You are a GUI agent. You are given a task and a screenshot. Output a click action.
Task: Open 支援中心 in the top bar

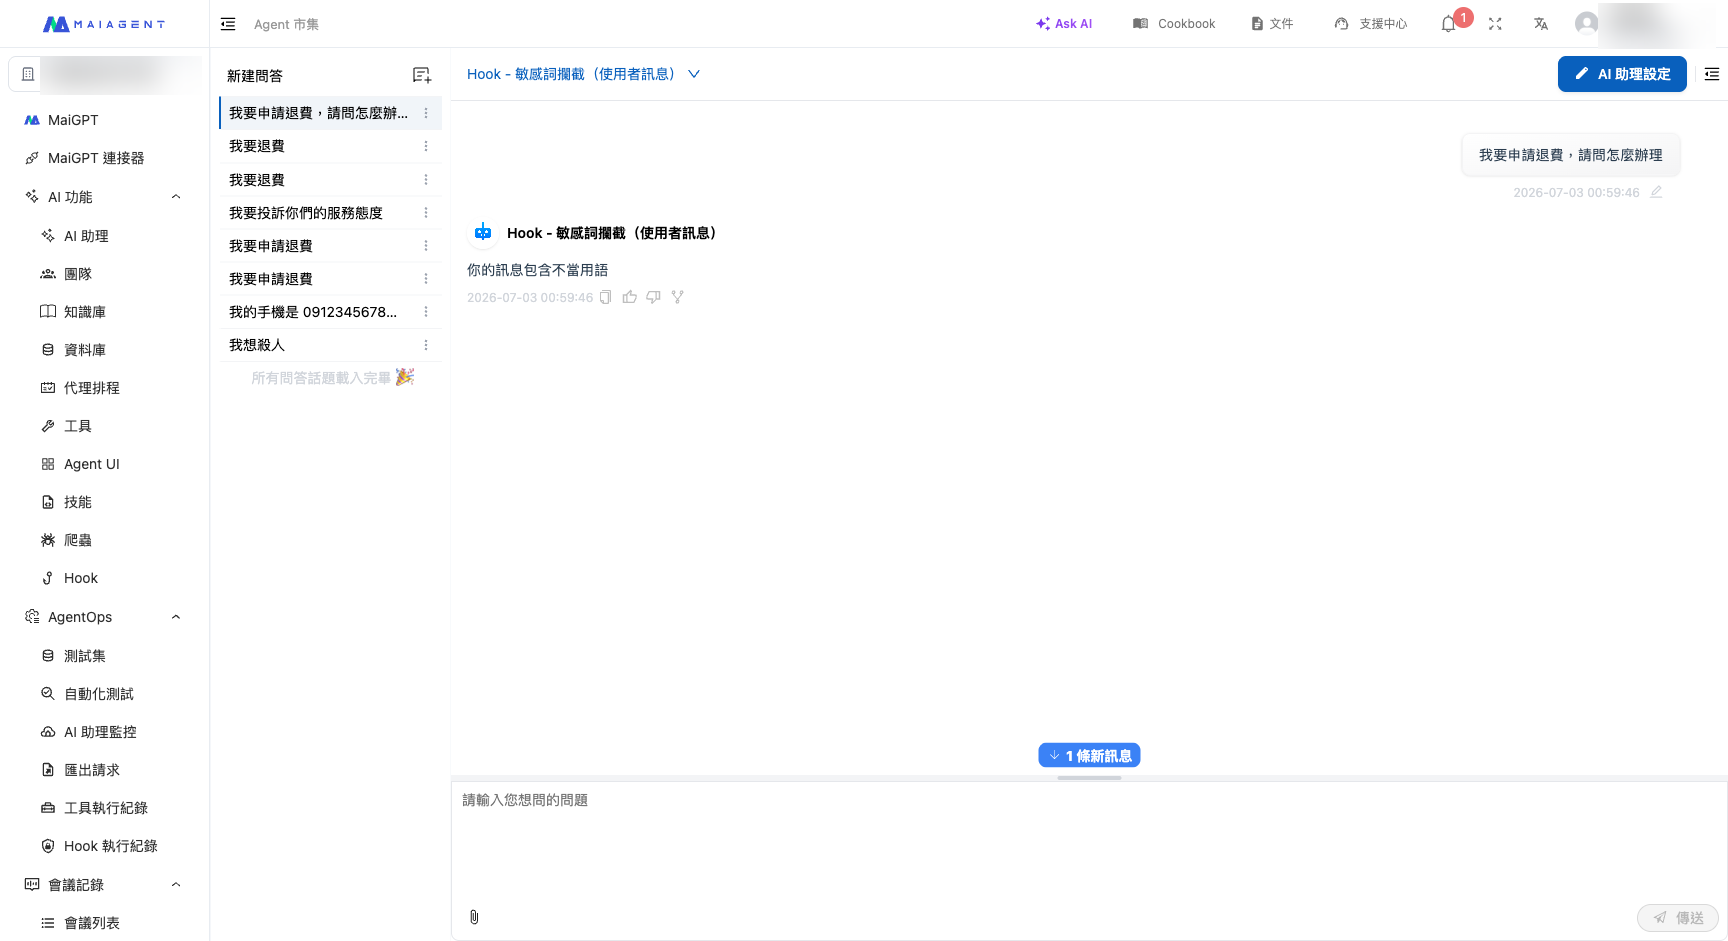[x=1370, y=24]
